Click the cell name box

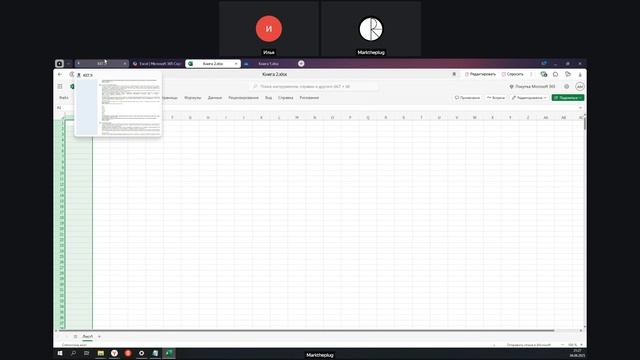[60, 108]
